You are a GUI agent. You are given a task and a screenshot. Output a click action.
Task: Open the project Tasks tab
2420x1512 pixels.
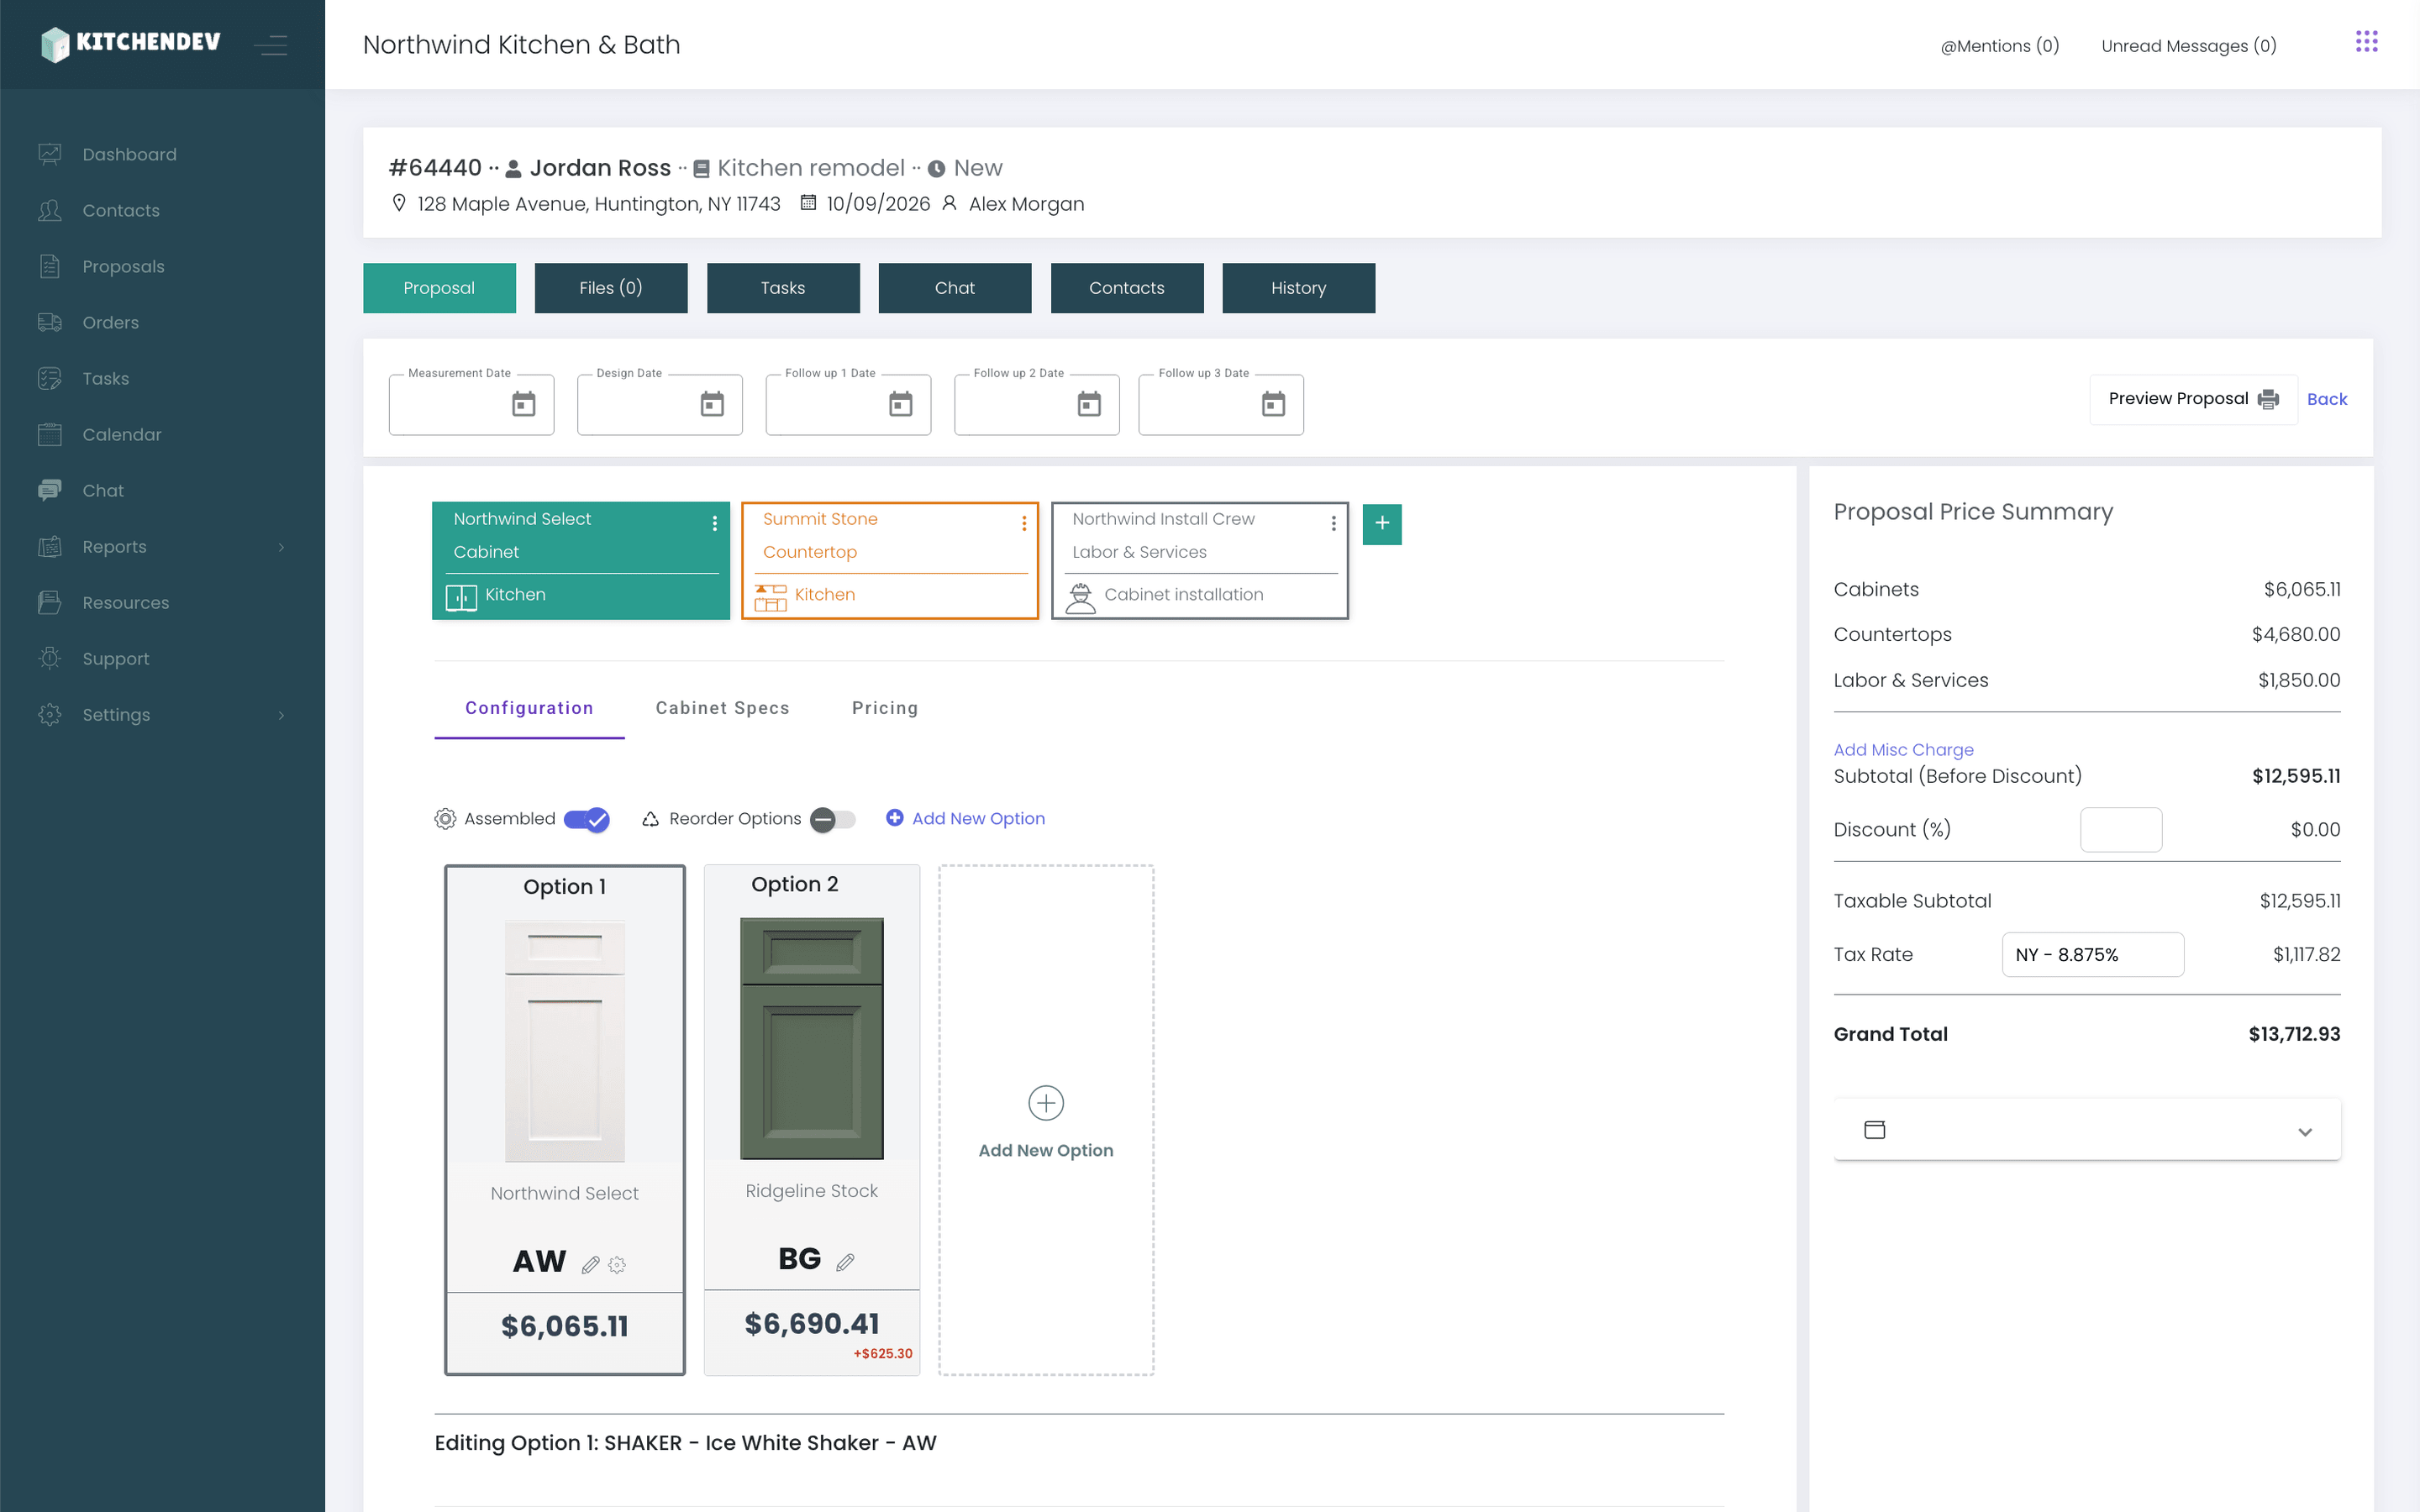(783, 288)
